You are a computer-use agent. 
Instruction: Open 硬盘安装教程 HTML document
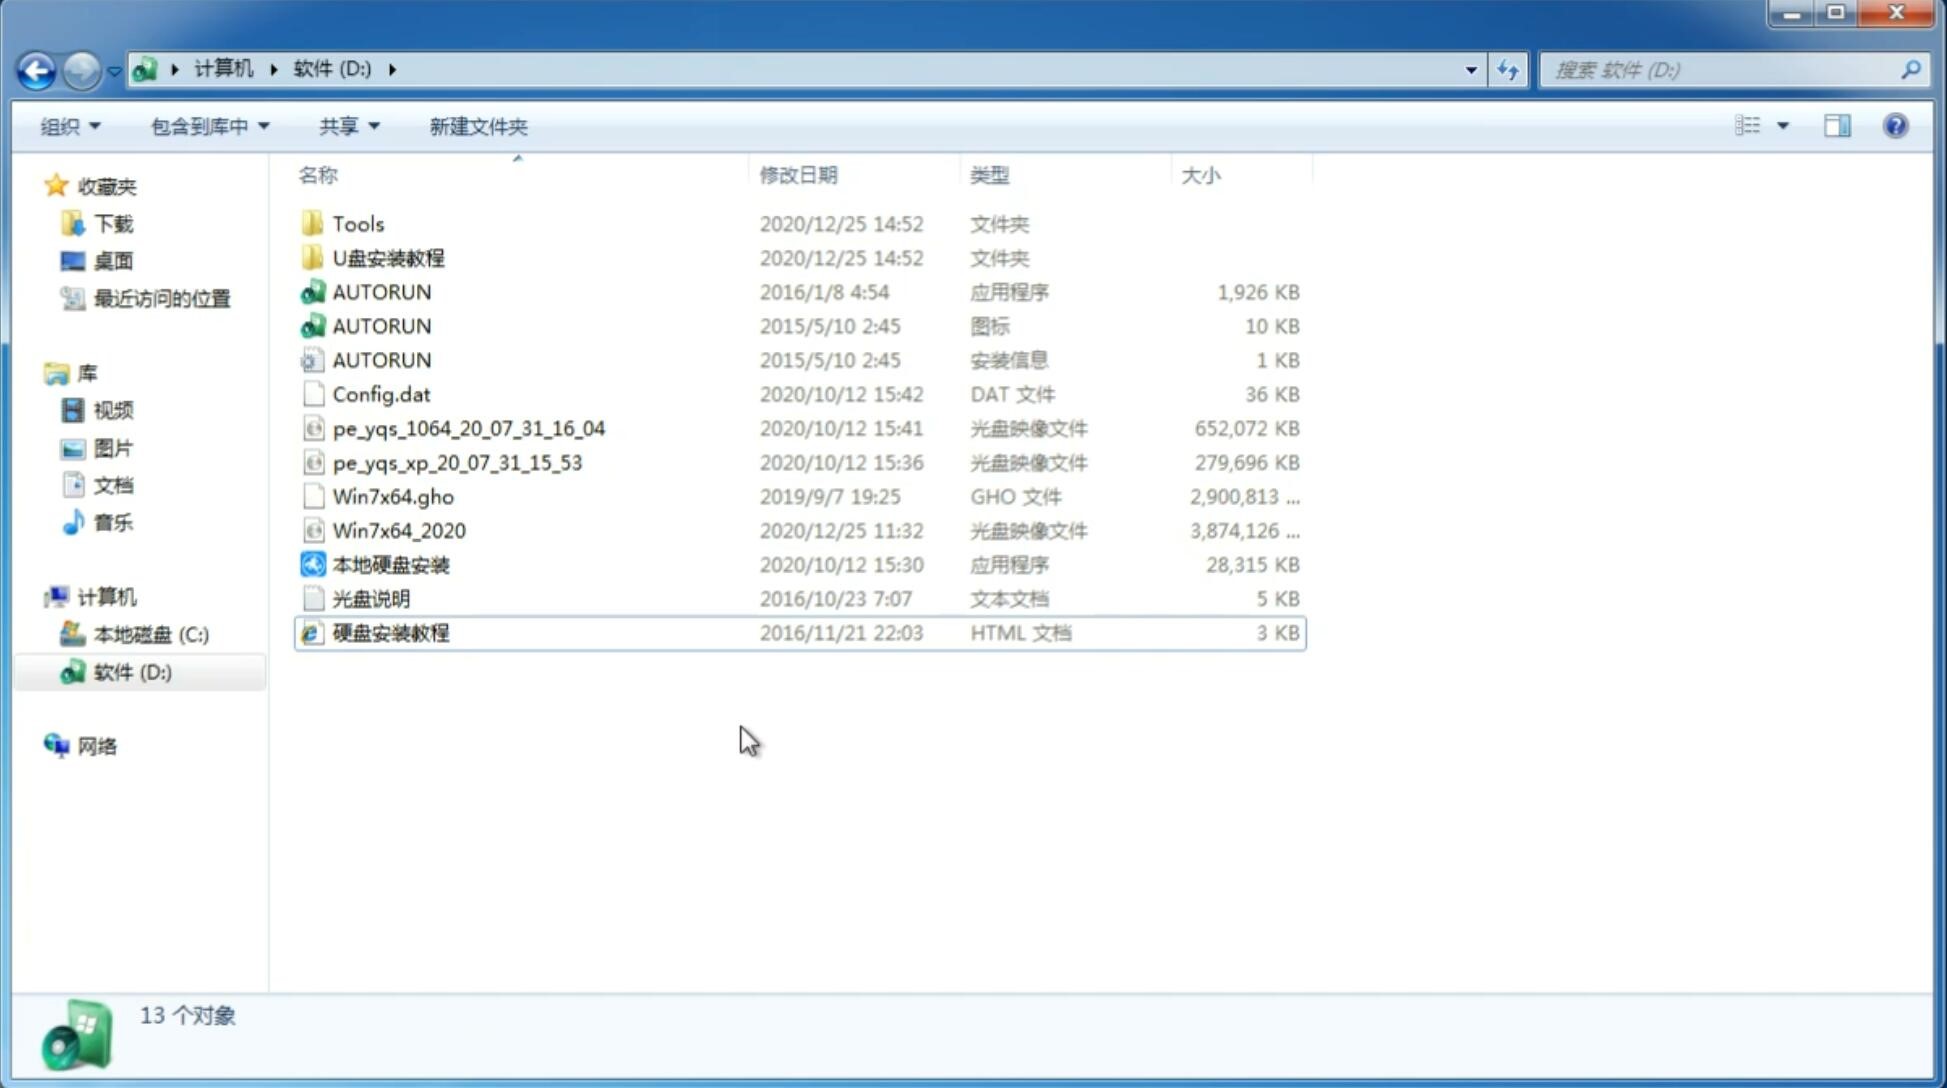pos(390,632)
